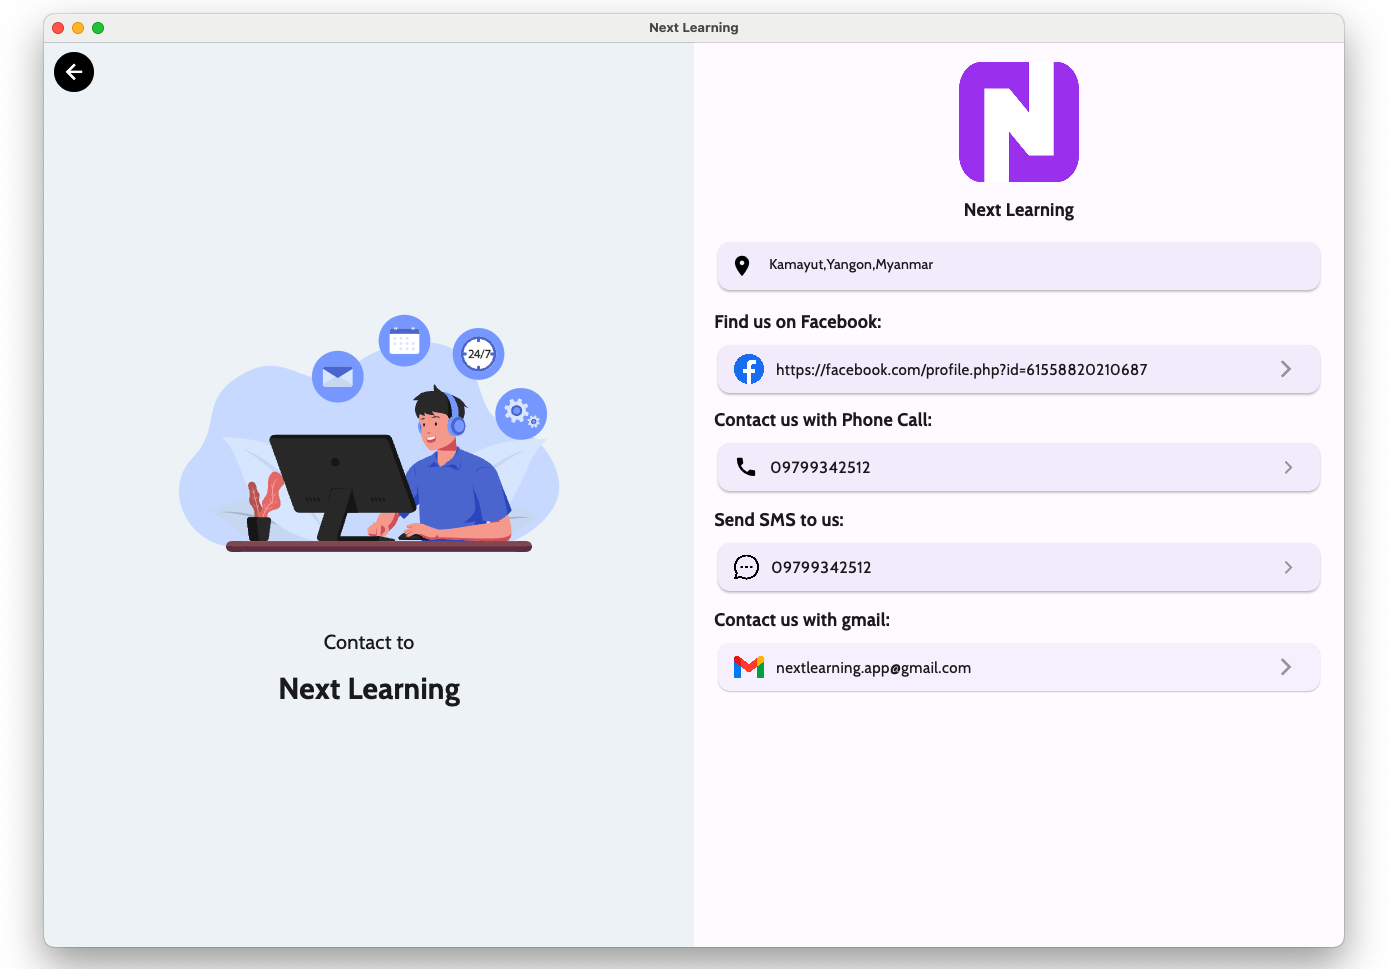Open the Facebook profile URL link
This screenshot has width=1389, height=969.
(961, 370)
